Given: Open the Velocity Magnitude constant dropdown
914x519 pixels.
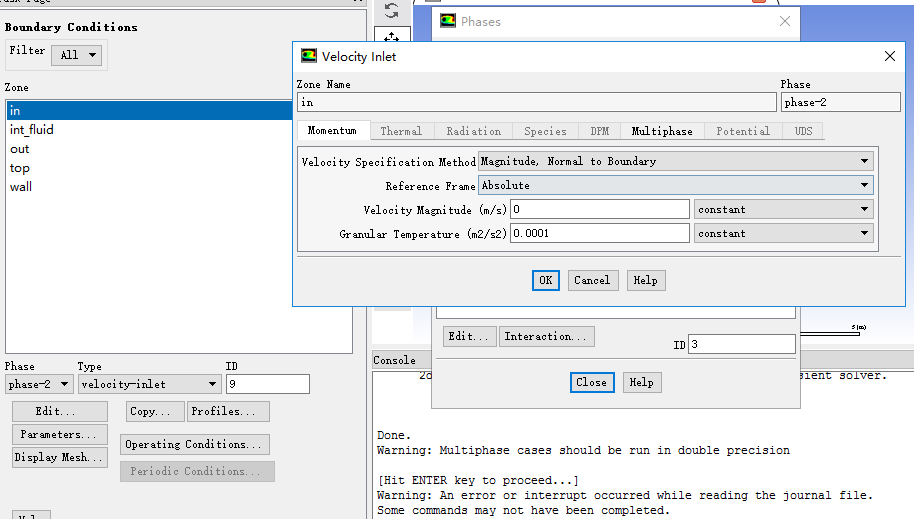Looking at the screenshot, I should coord(783,210).
